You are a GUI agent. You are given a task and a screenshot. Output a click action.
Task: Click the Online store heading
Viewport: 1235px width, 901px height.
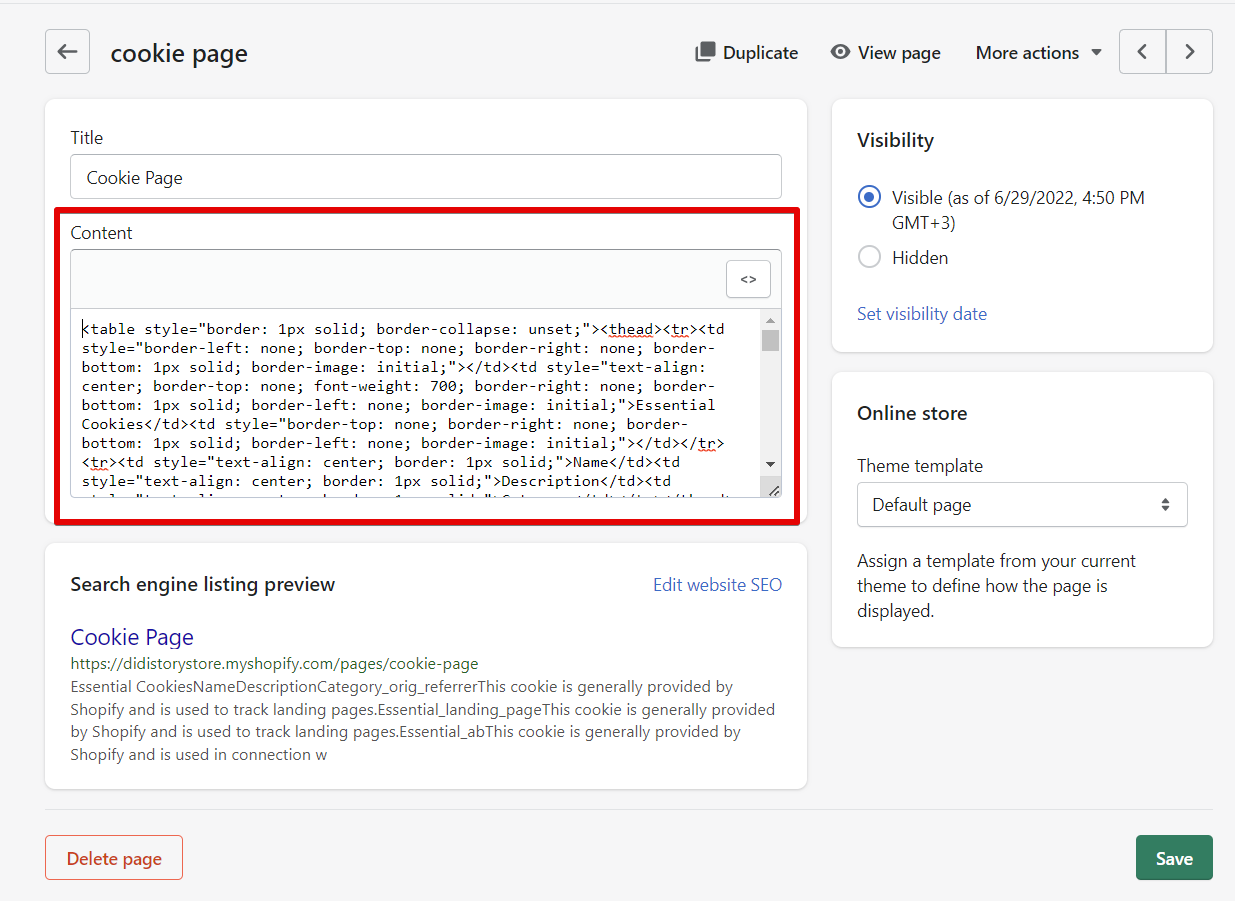912,414
